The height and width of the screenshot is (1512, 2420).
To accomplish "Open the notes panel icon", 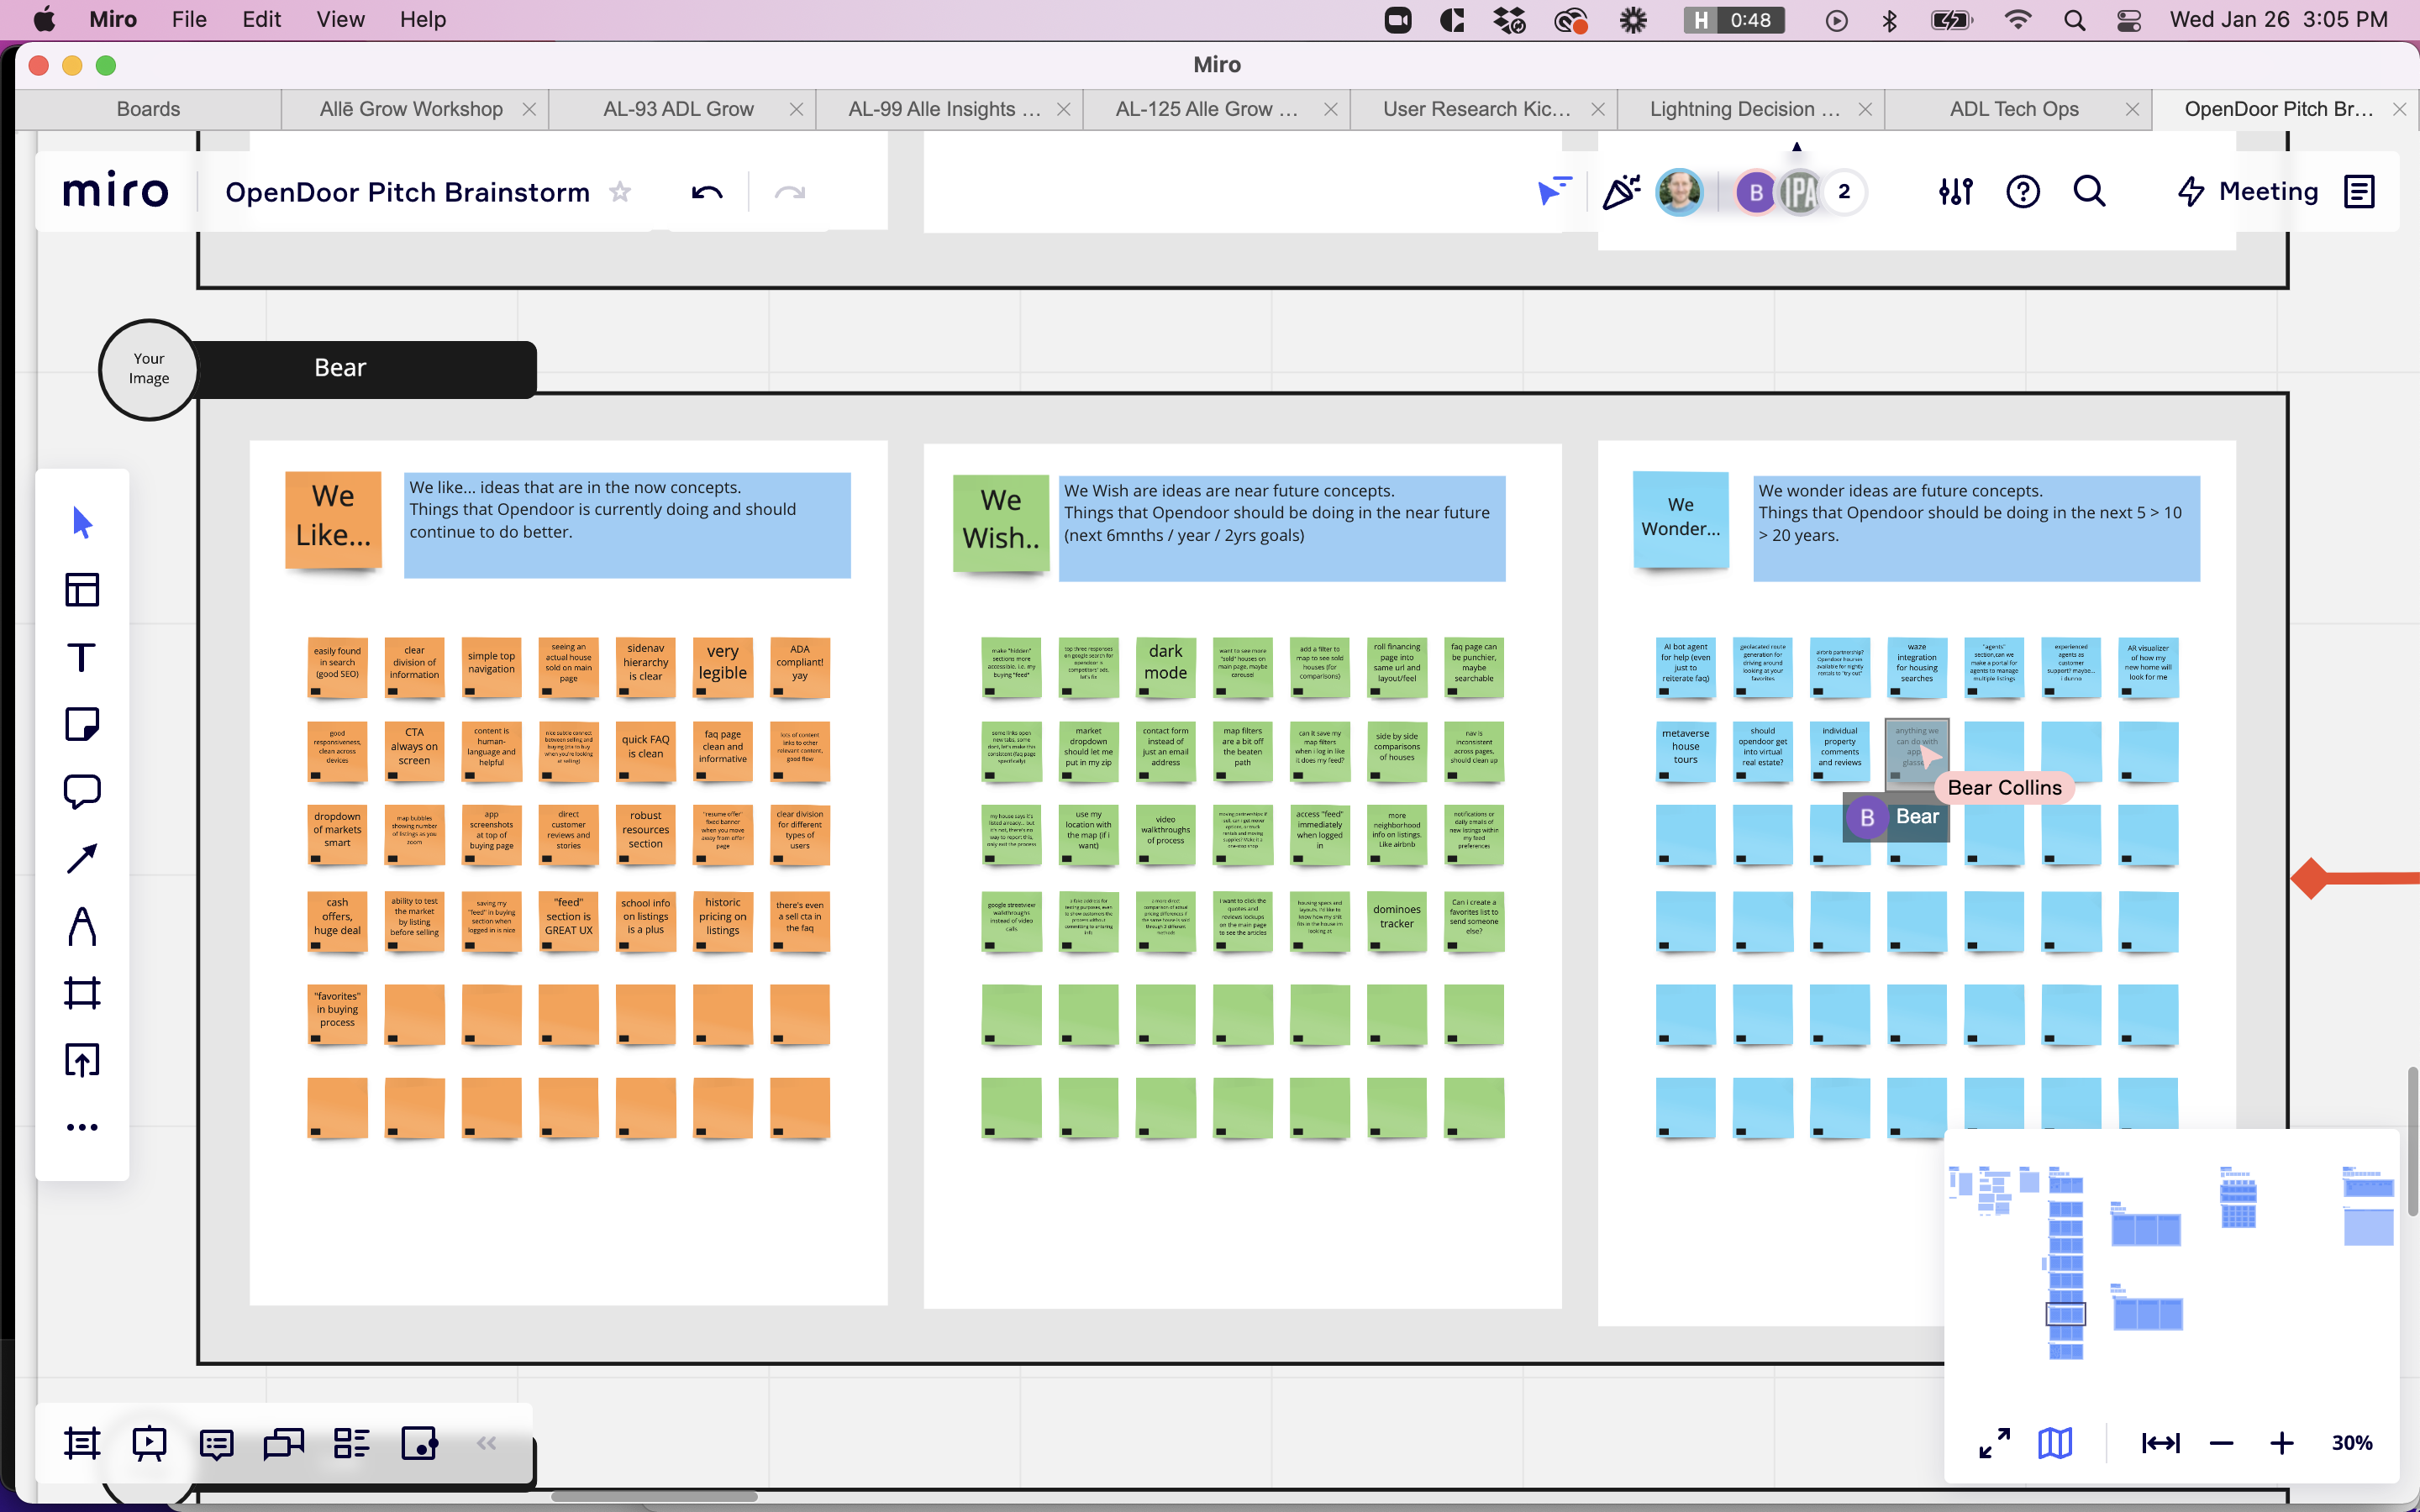I will (x=2359, y=191).
